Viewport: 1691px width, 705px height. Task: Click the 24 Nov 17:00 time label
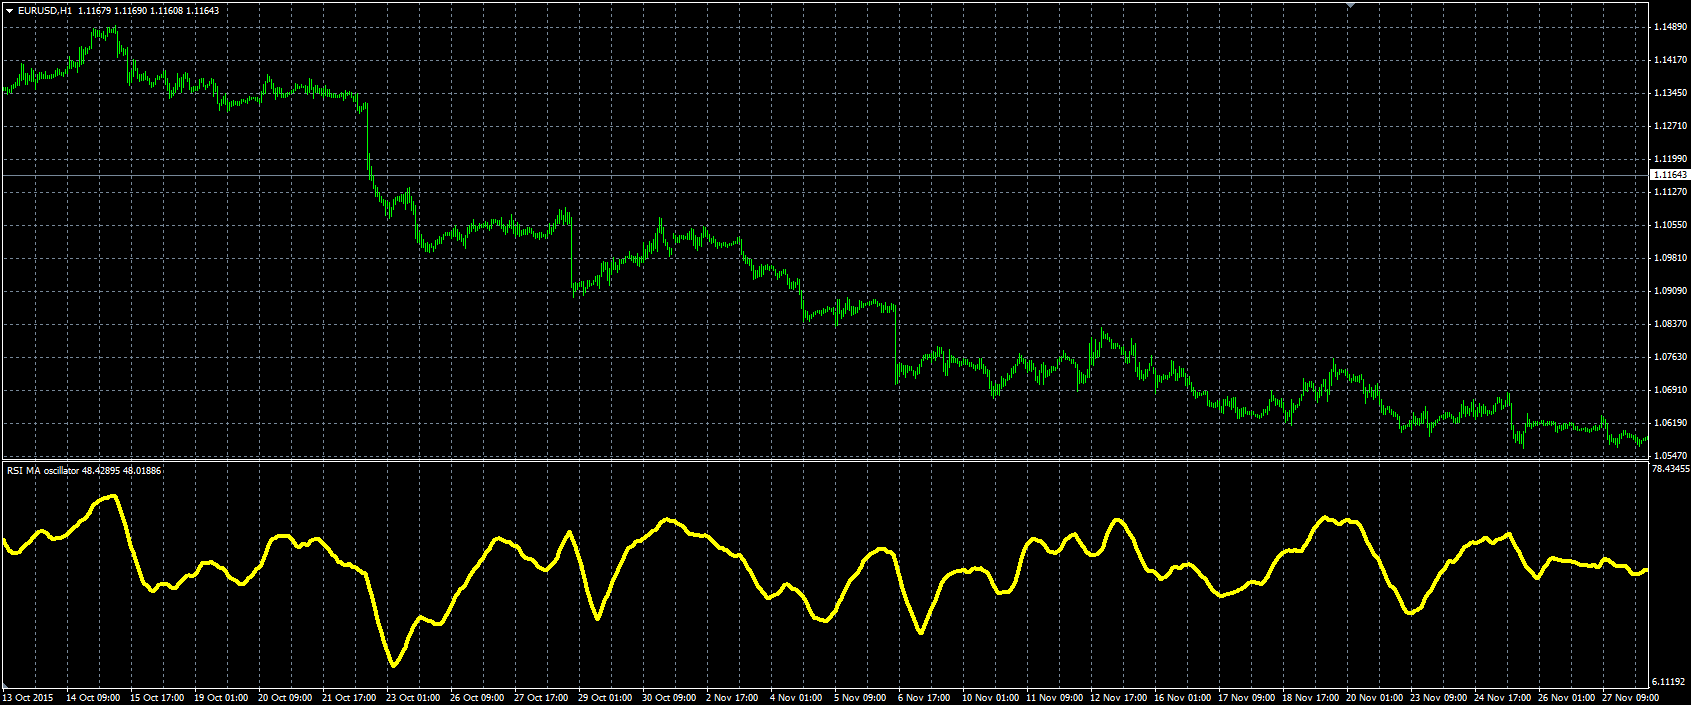tap(1501, 698)
